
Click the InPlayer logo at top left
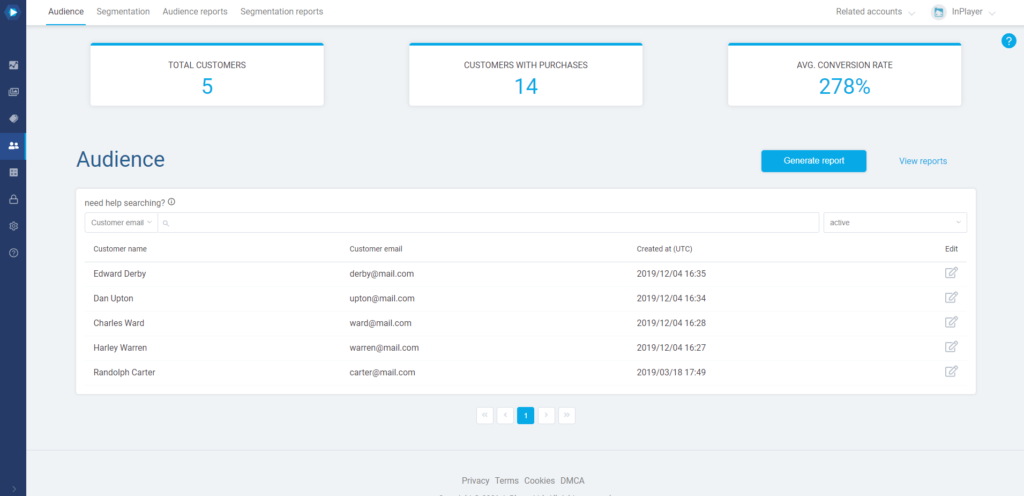pyautogui.click(x=13, y=12)
